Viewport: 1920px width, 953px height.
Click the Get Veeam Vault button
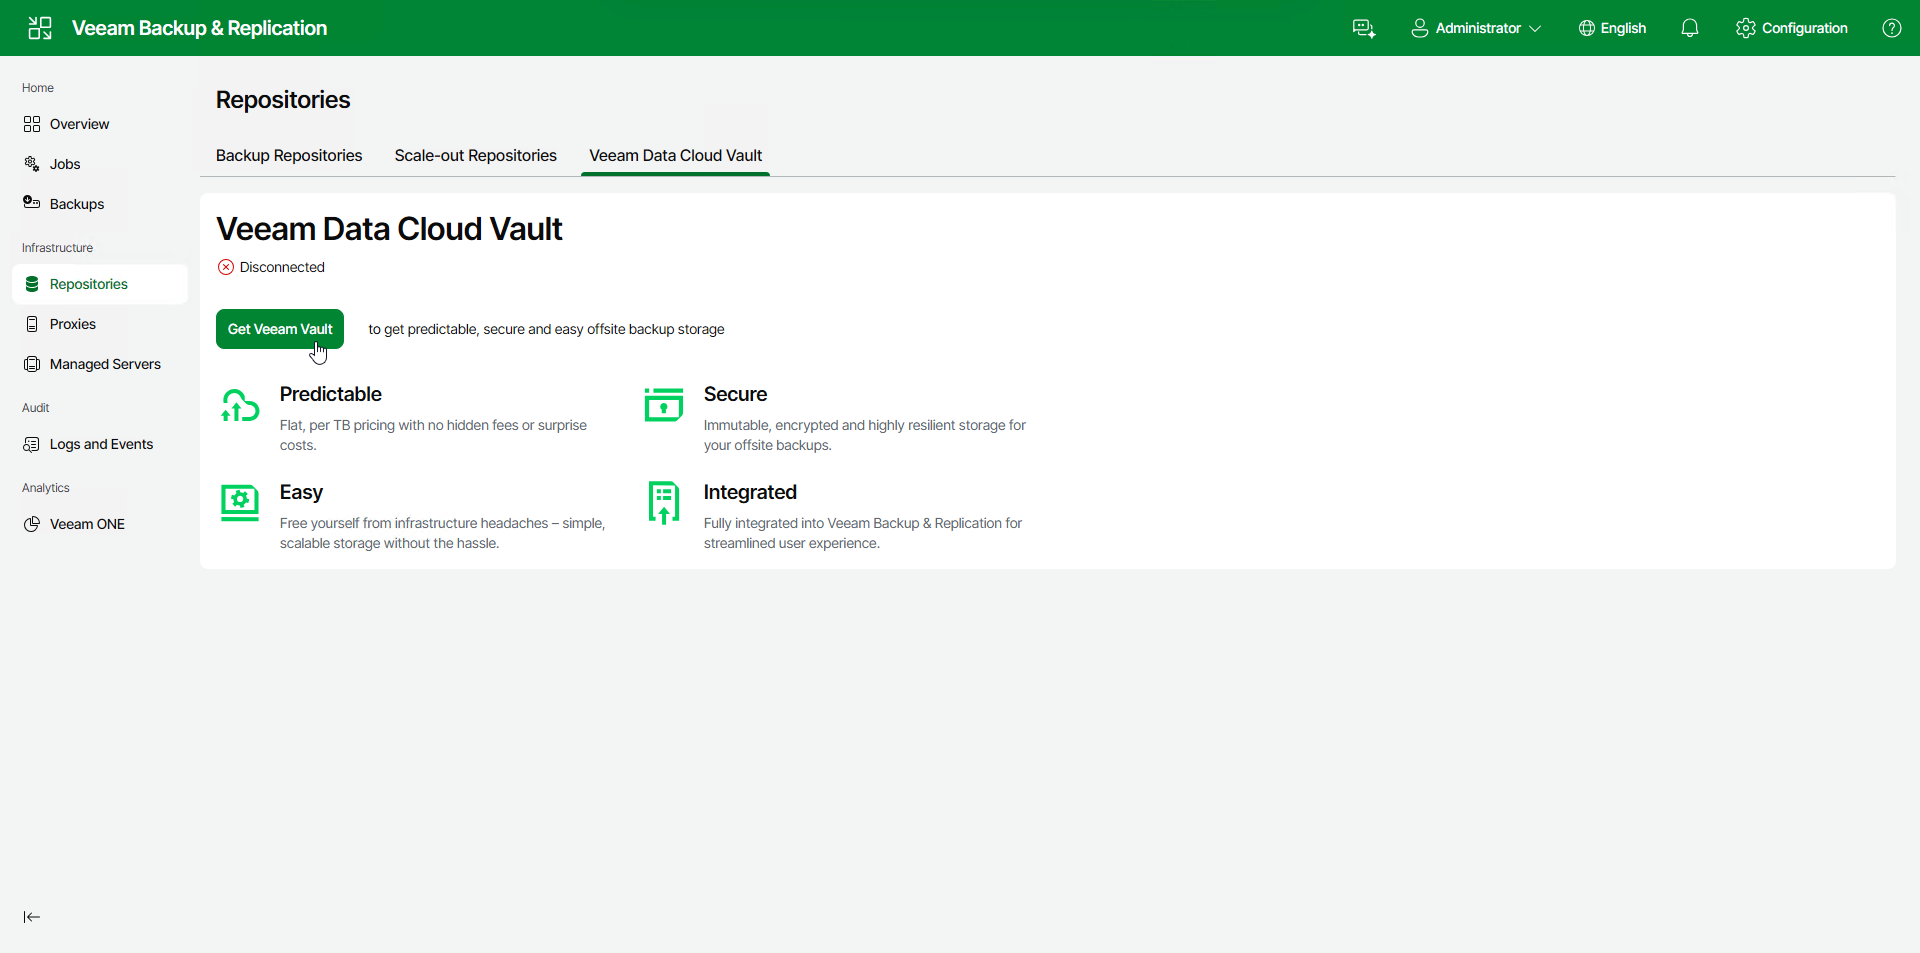click(280, 329)
